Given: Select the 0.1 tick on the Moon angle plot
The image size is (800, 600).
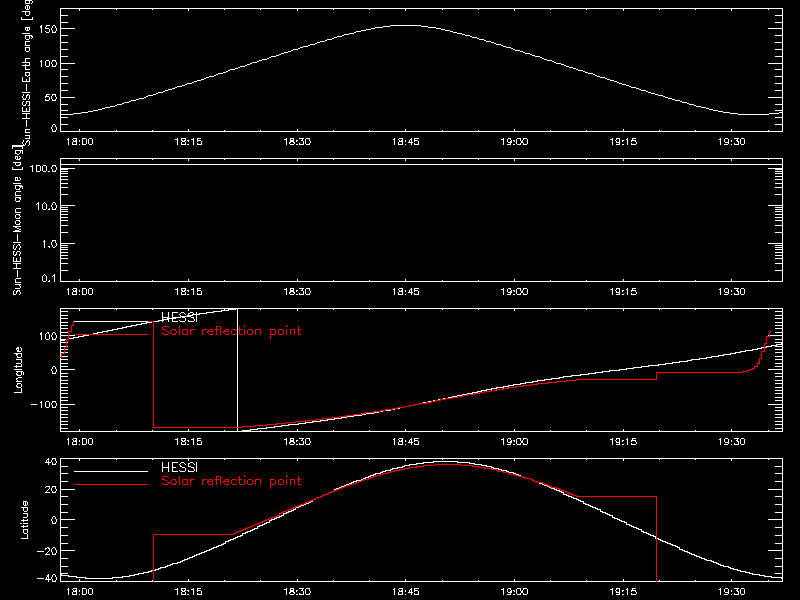Looking at the screenshot, I should tap(49, 278).
